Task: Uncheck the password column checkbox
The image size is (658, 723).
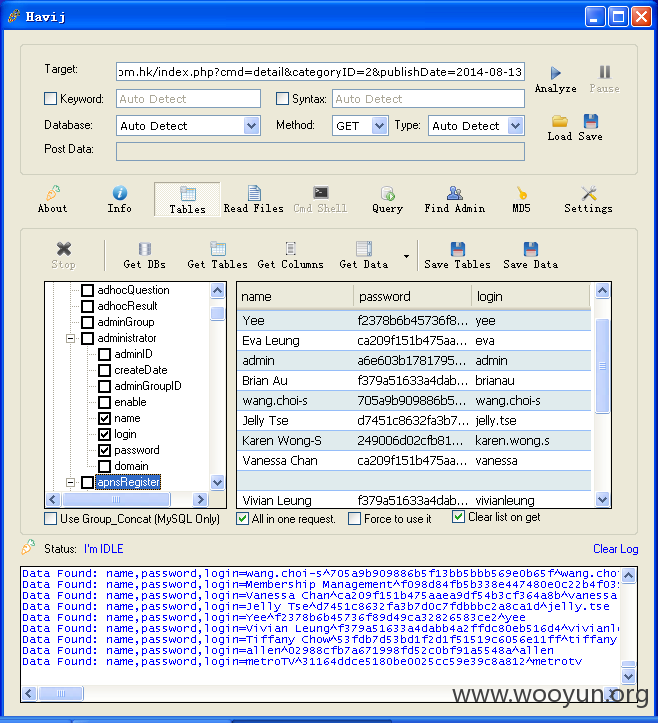Action: pos(105,450)
